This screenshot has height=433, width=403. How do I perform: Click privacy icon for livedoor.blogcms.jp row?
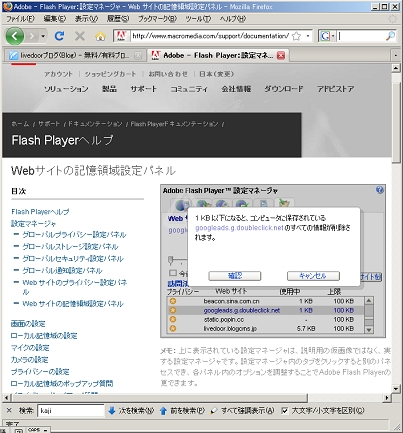tap(173, 329)
